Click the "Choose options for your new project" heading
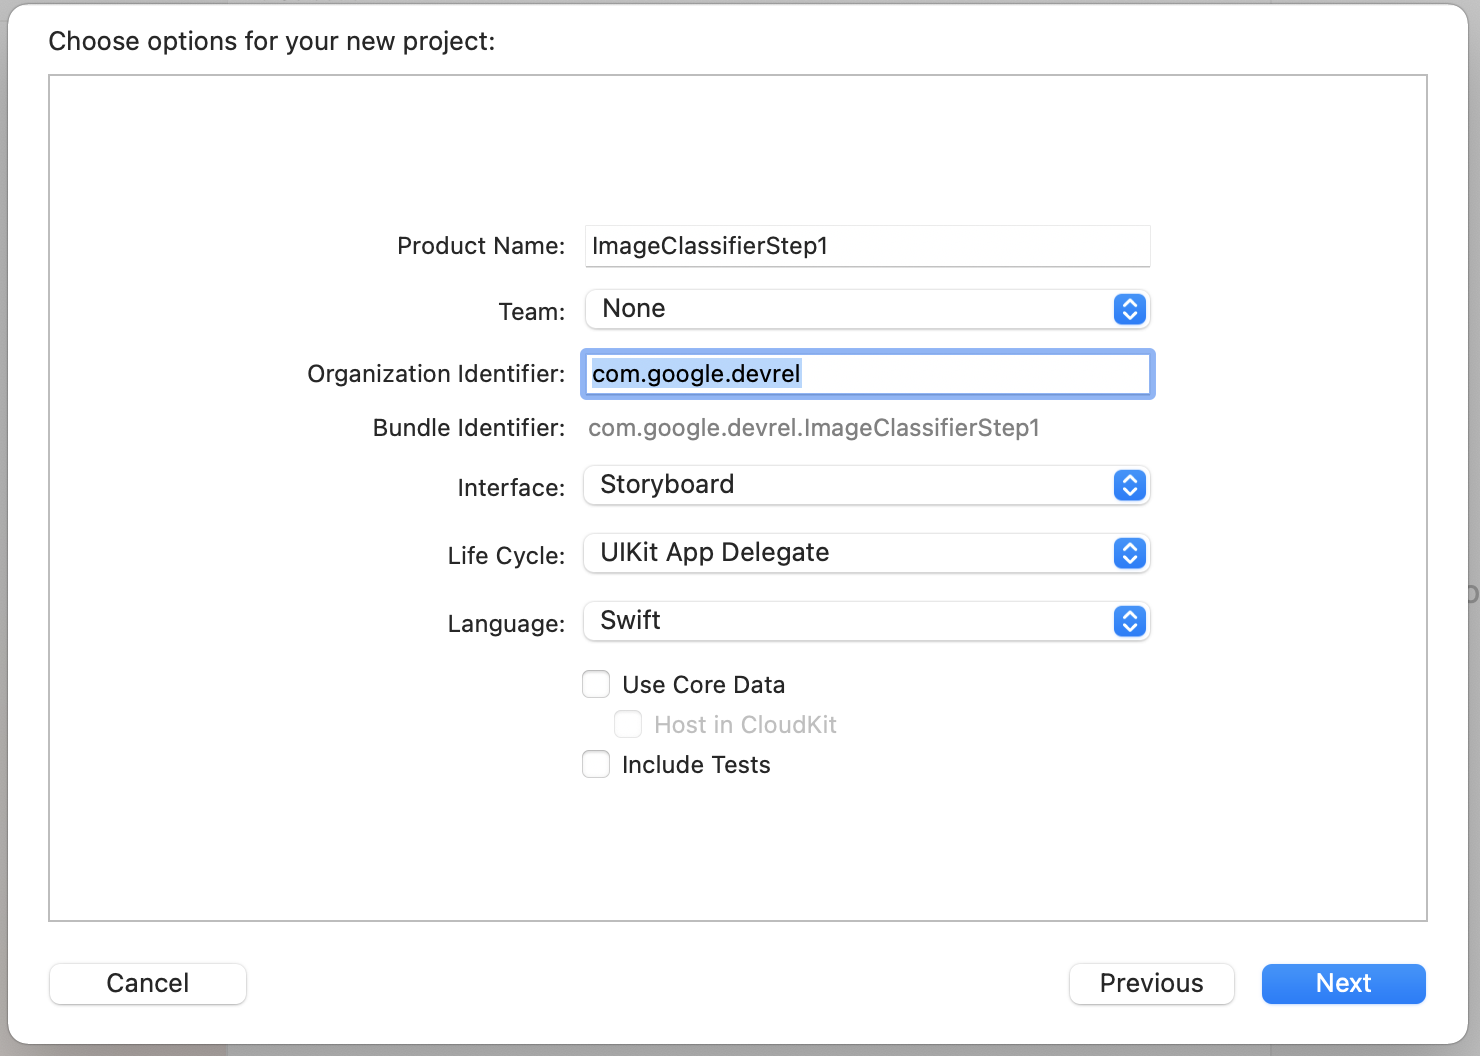 pyautogui.click(x=271, y=41)
